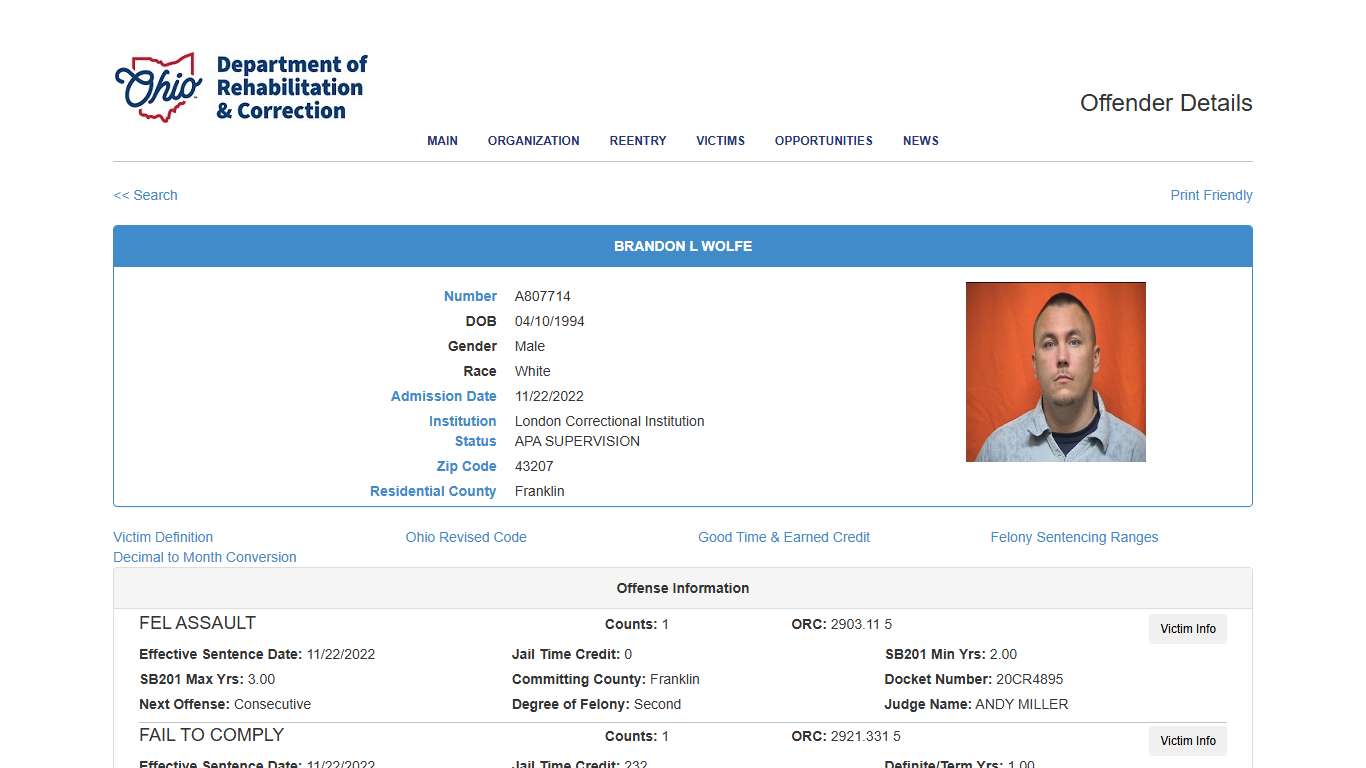Screen dimensions: 1366x768
Task: Open the MAIN menu item
Action: (x=442, y=141)
